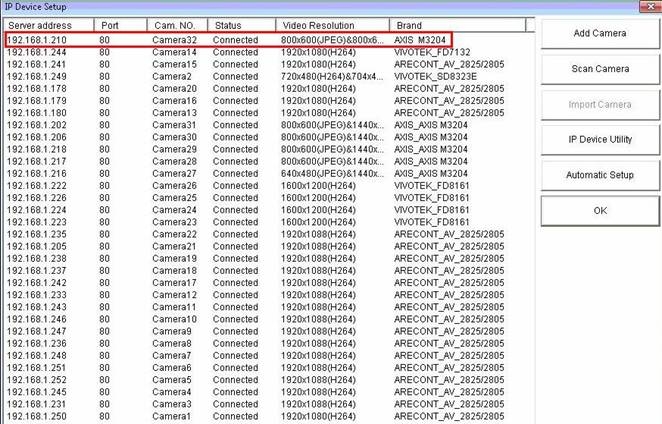Select the 192.168.1.180 server address
Screen dimensions: 662x424
click(37, 113)
